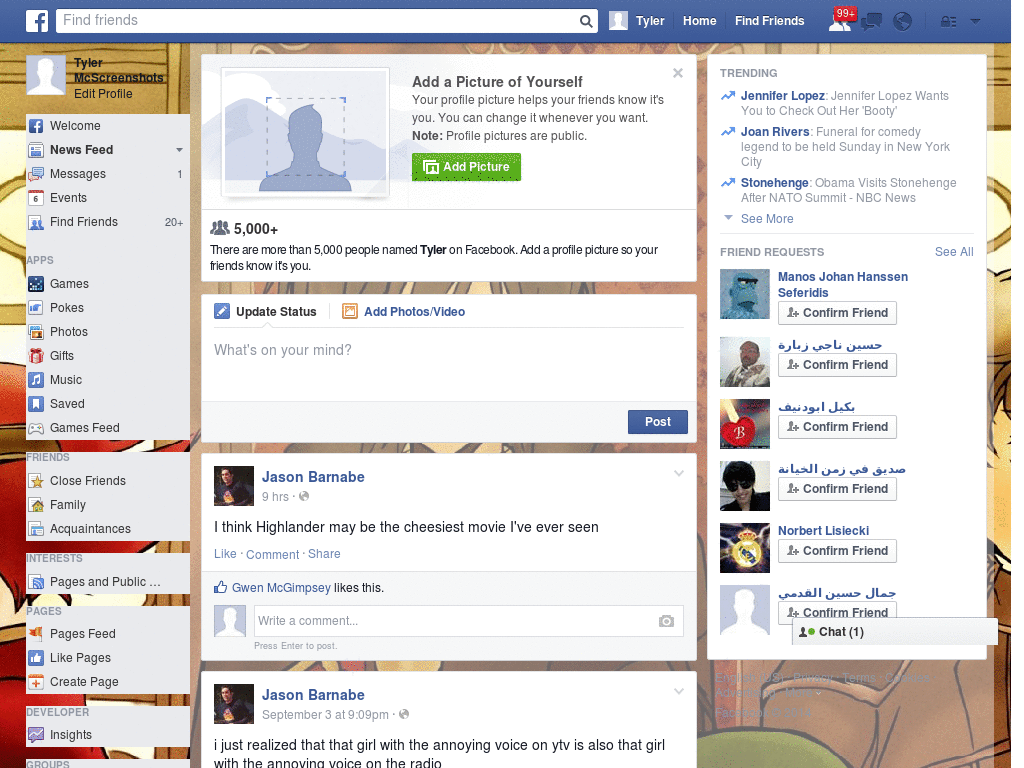Image resolution: width=1024 pixels, height=768 pixels.
Task: Click the Find friends search field
Action: (319, 21)
